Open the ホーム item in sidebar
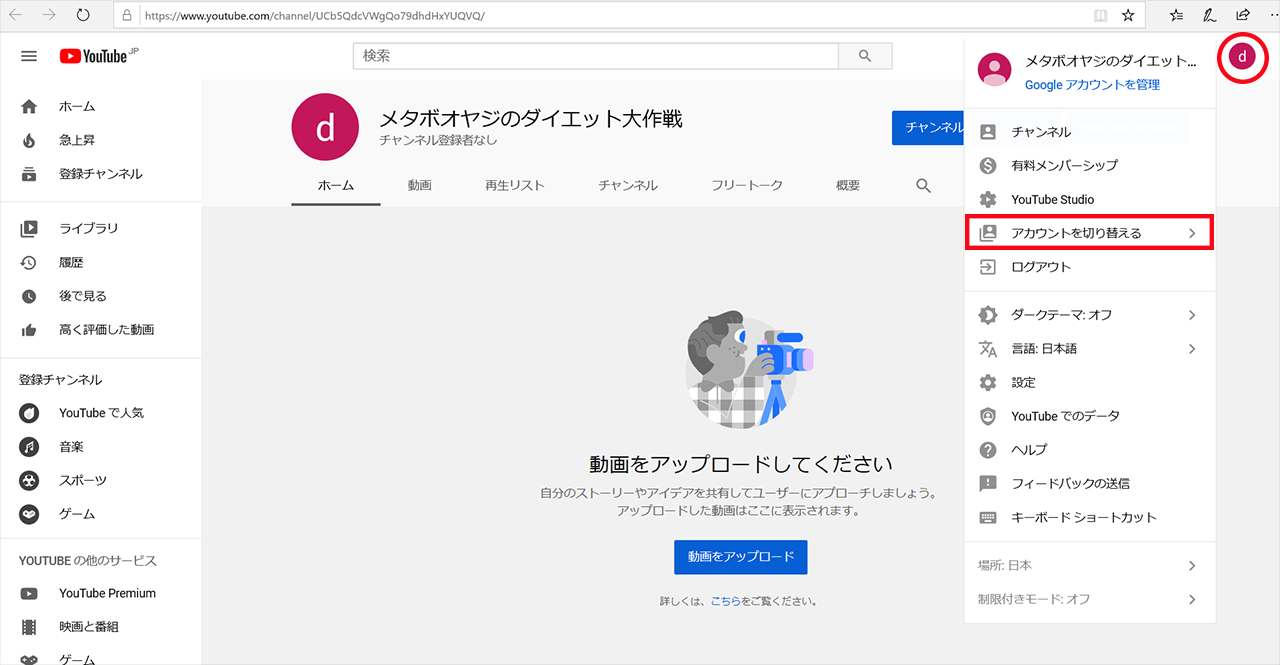 pyautogui.click(x=100, y=106)
